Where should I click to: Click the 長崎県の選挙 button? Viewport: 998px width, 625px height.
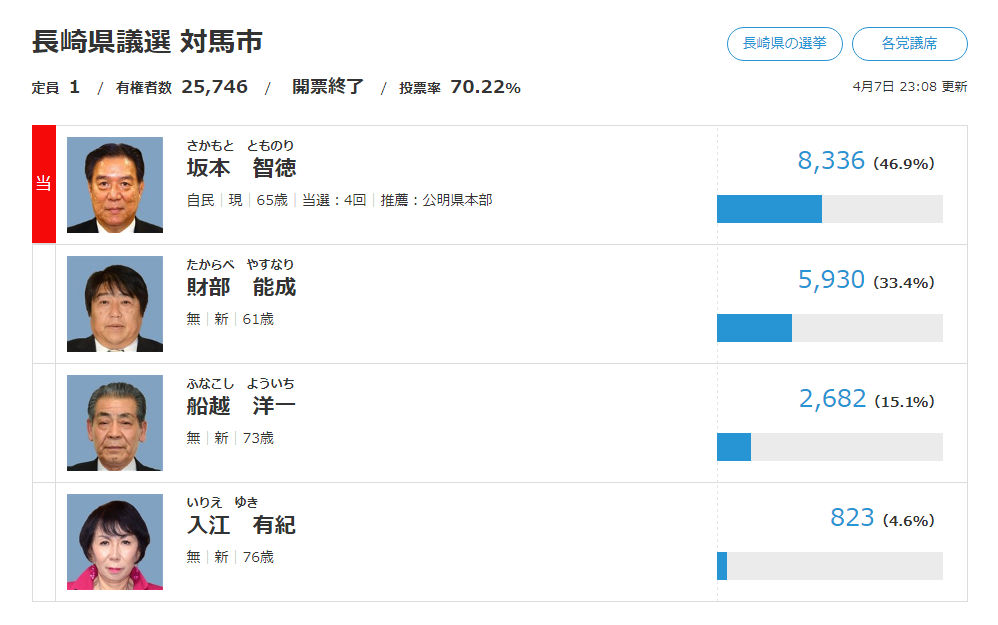(784, 44)
